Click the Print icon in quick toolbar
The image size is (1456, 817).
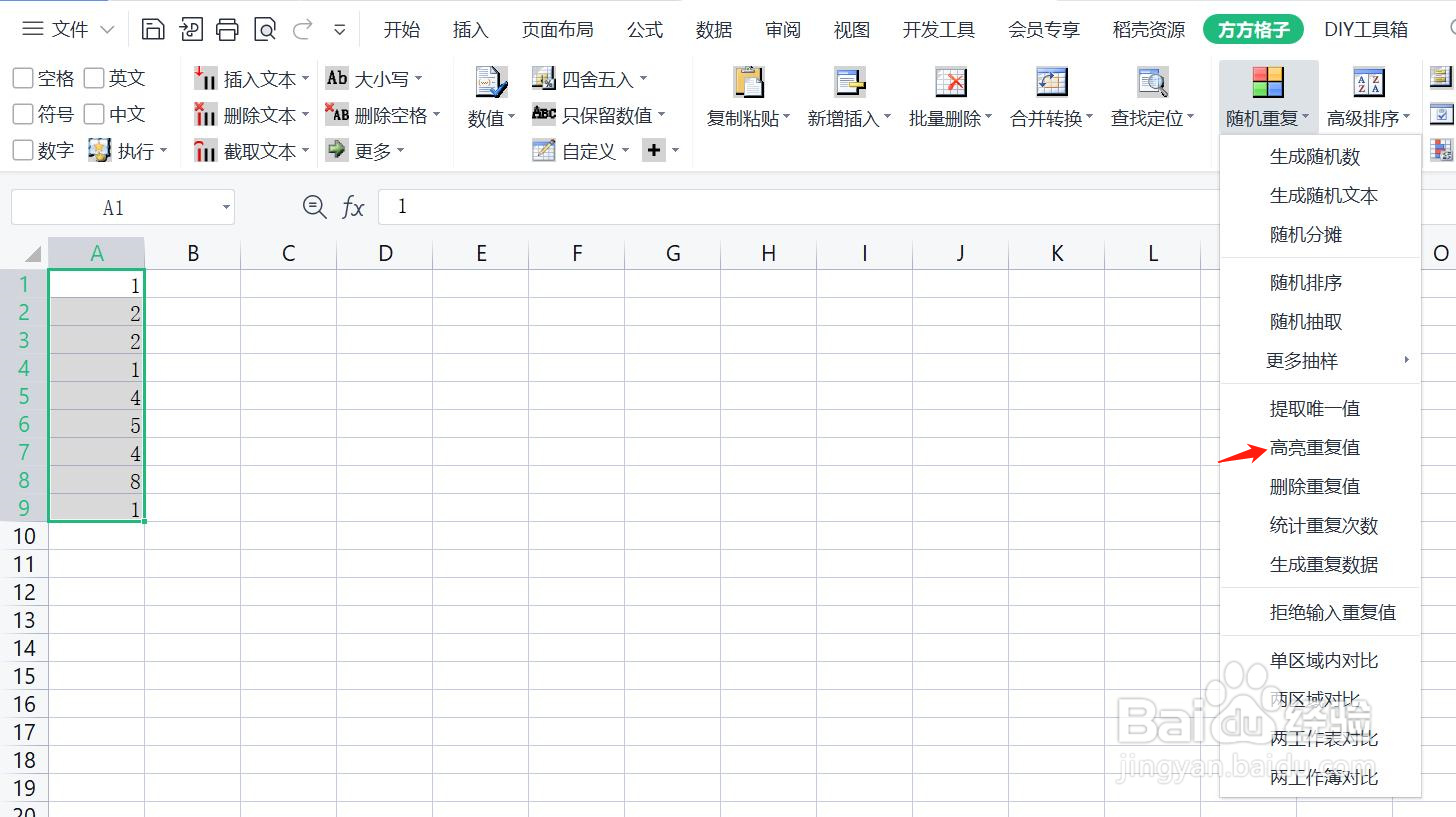coord(228,29)
